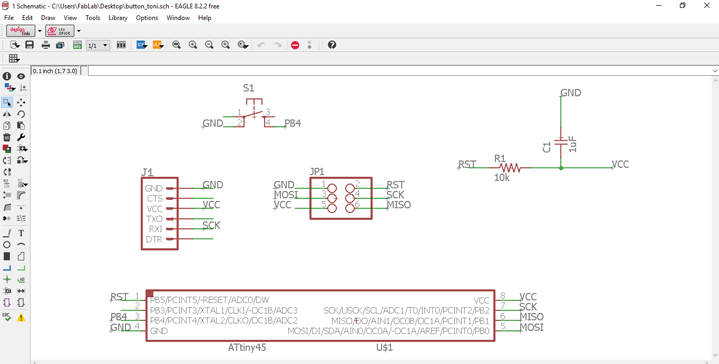Open the Grid settings icon
Image resolution: width=719 pixels, height=364 pixels.
(14, 58)
